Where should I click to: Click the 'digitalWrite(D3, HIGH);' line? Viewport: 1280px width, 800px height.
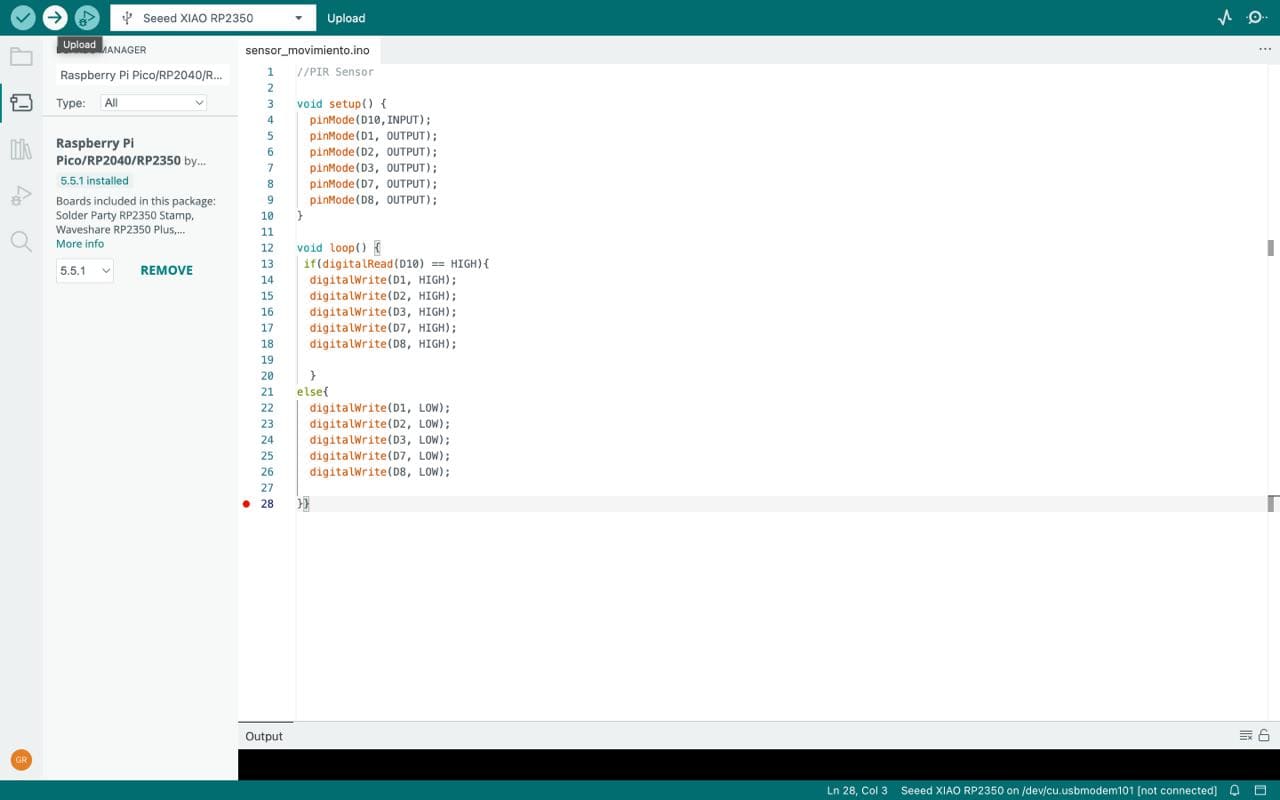[x=383, y=312]
